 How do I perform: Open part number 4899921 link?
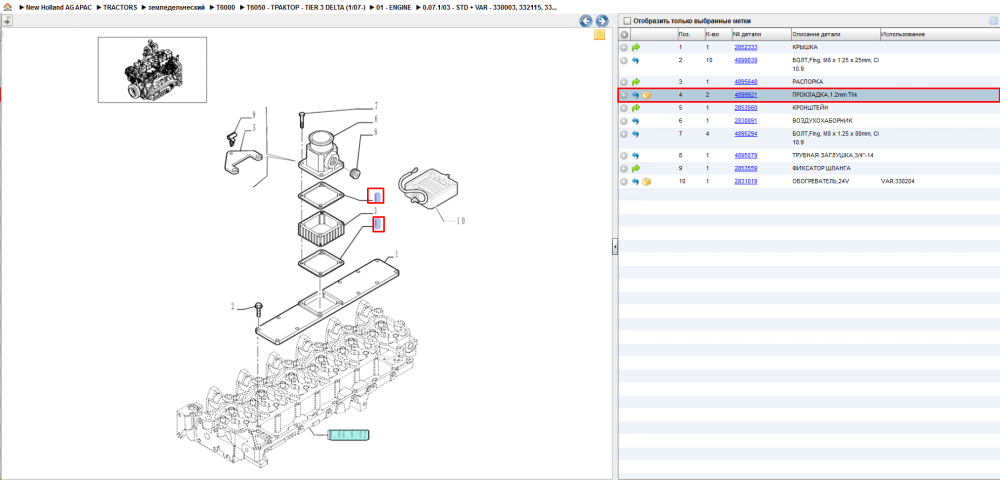click(x=746, y=96)
